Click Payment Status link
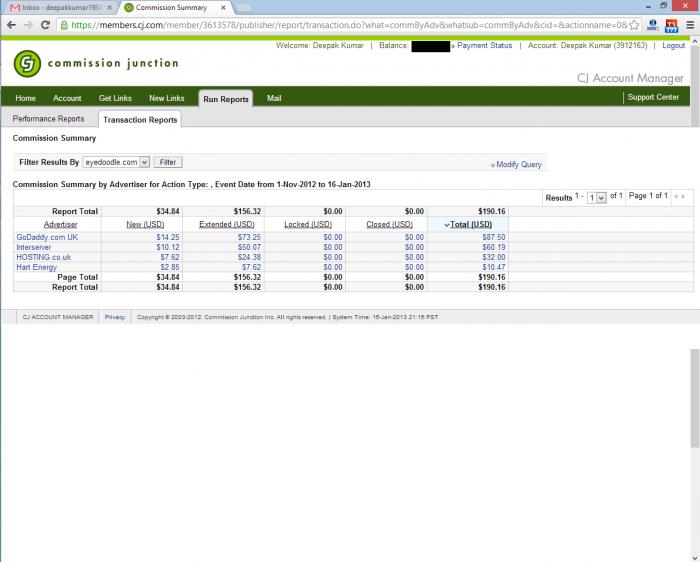 click(484, 46)
